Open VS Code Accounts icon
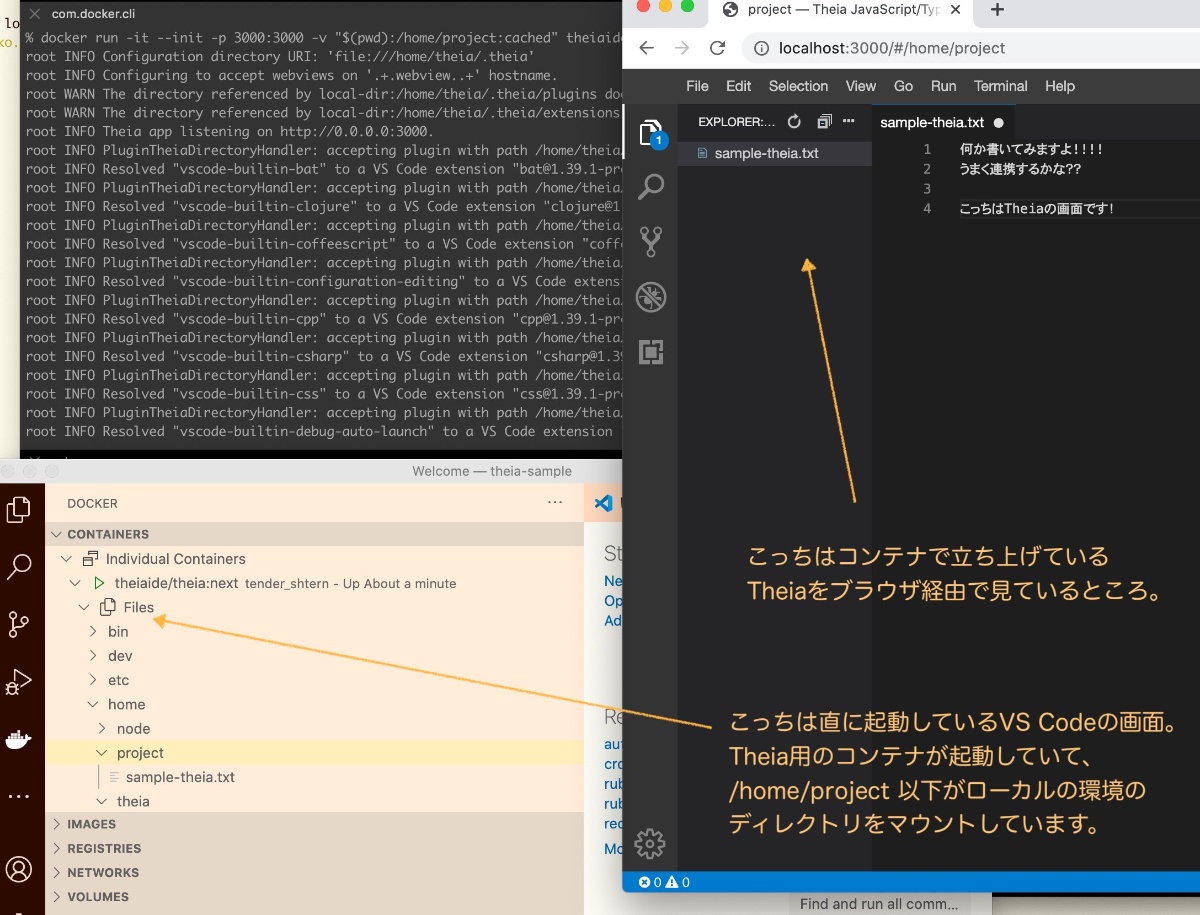The height and width of the screenshot is (915, 1200). (19, 868)
